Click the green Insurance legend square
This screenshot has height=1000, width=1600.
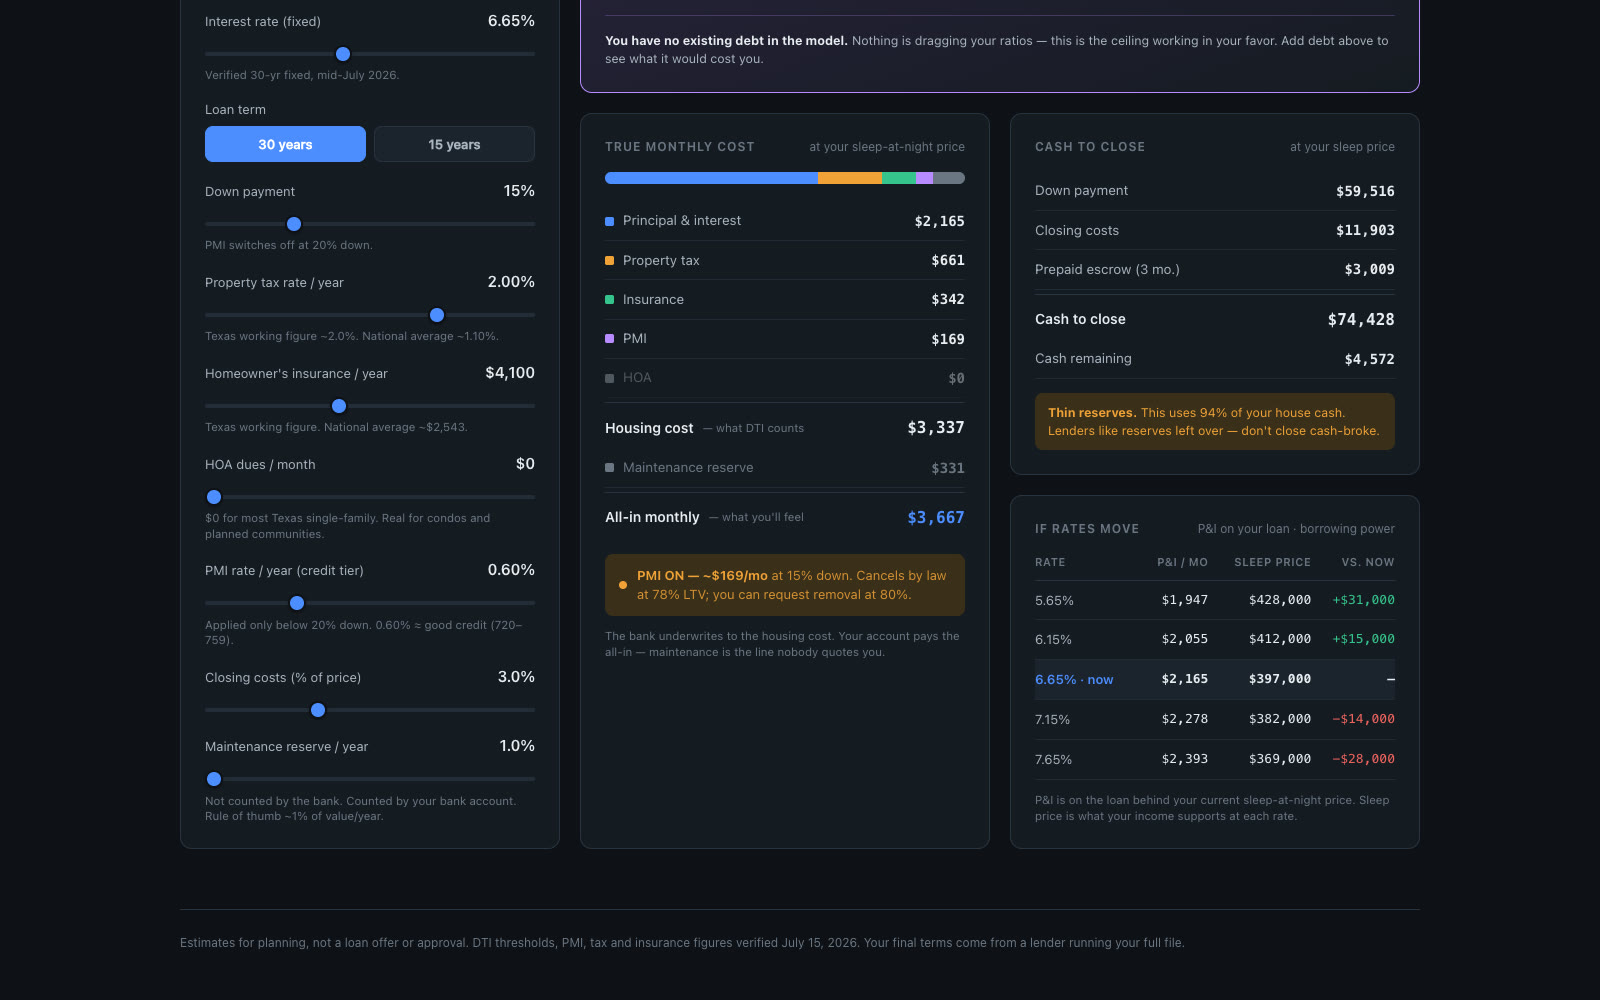[610, 300]
